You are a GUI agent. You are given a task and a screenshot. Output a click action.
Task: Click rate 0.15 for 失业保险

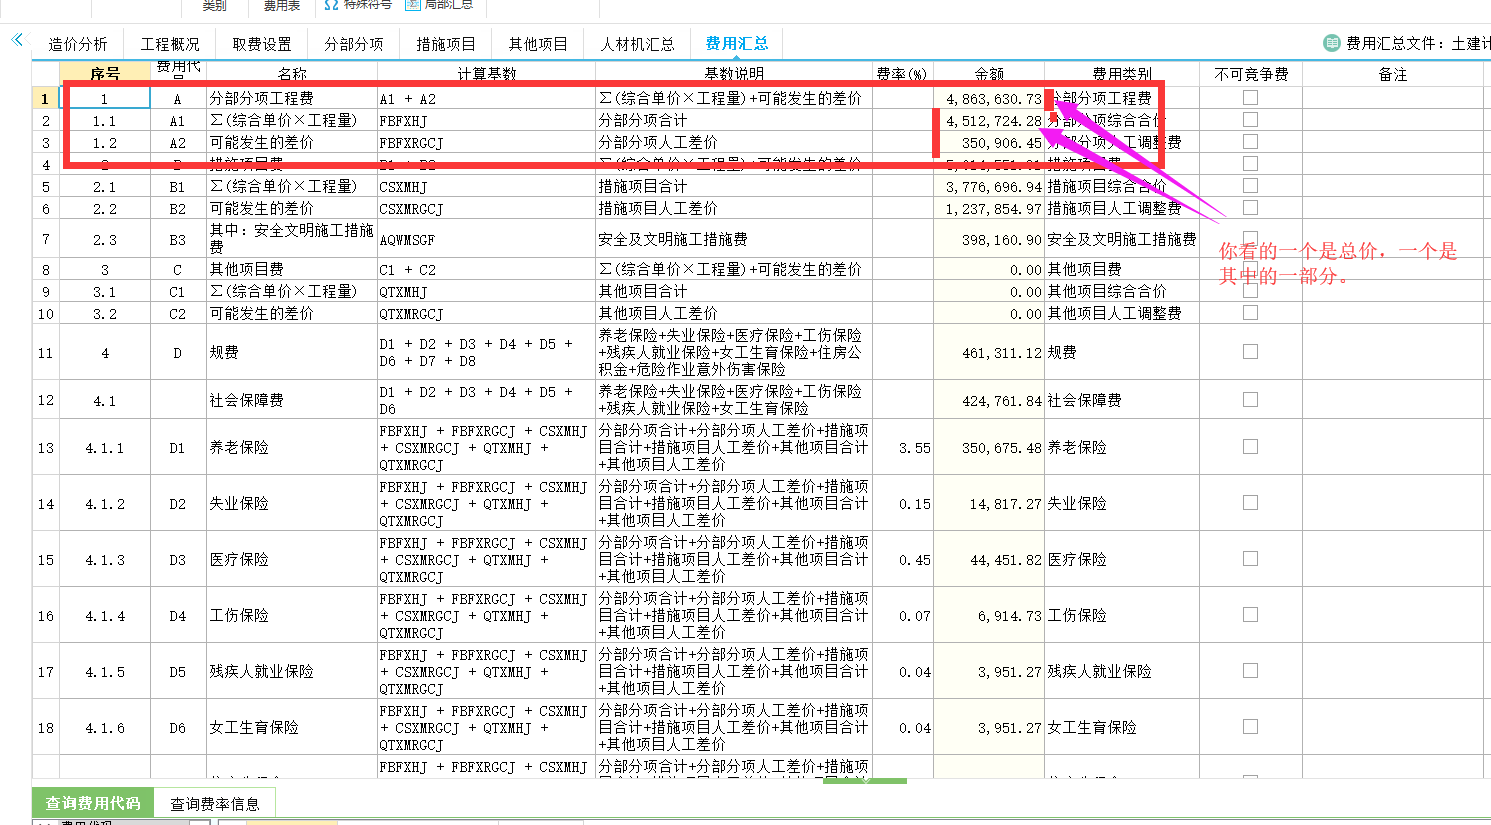903,504
